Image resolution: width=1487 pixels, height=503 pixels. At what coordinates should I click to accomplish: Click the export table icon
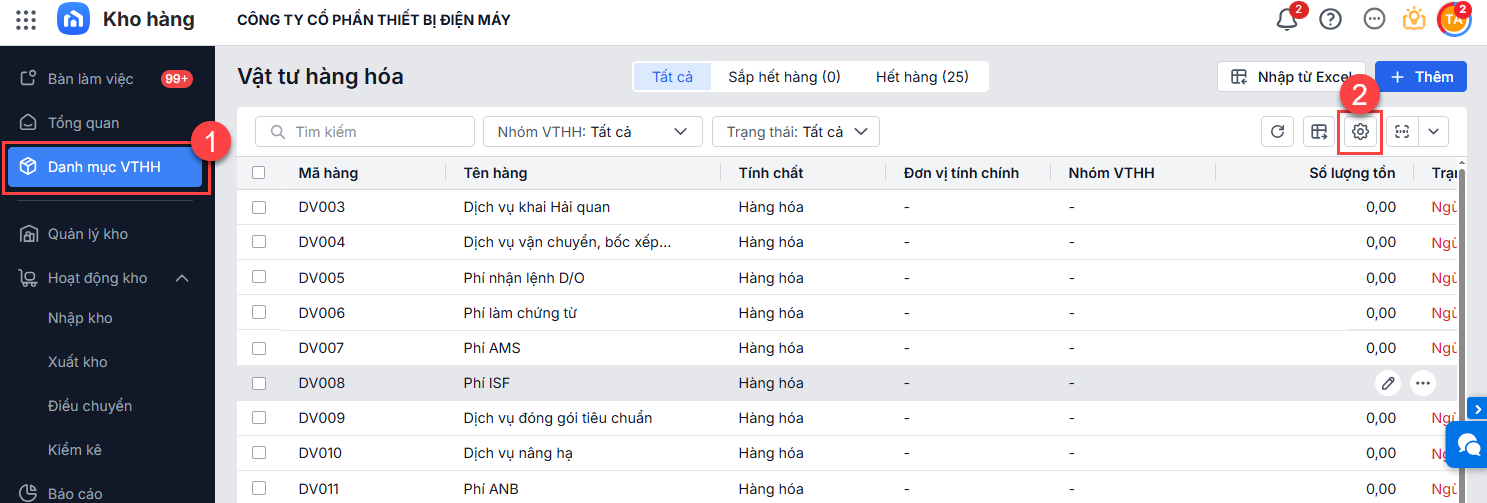(x=1319, y=131)
